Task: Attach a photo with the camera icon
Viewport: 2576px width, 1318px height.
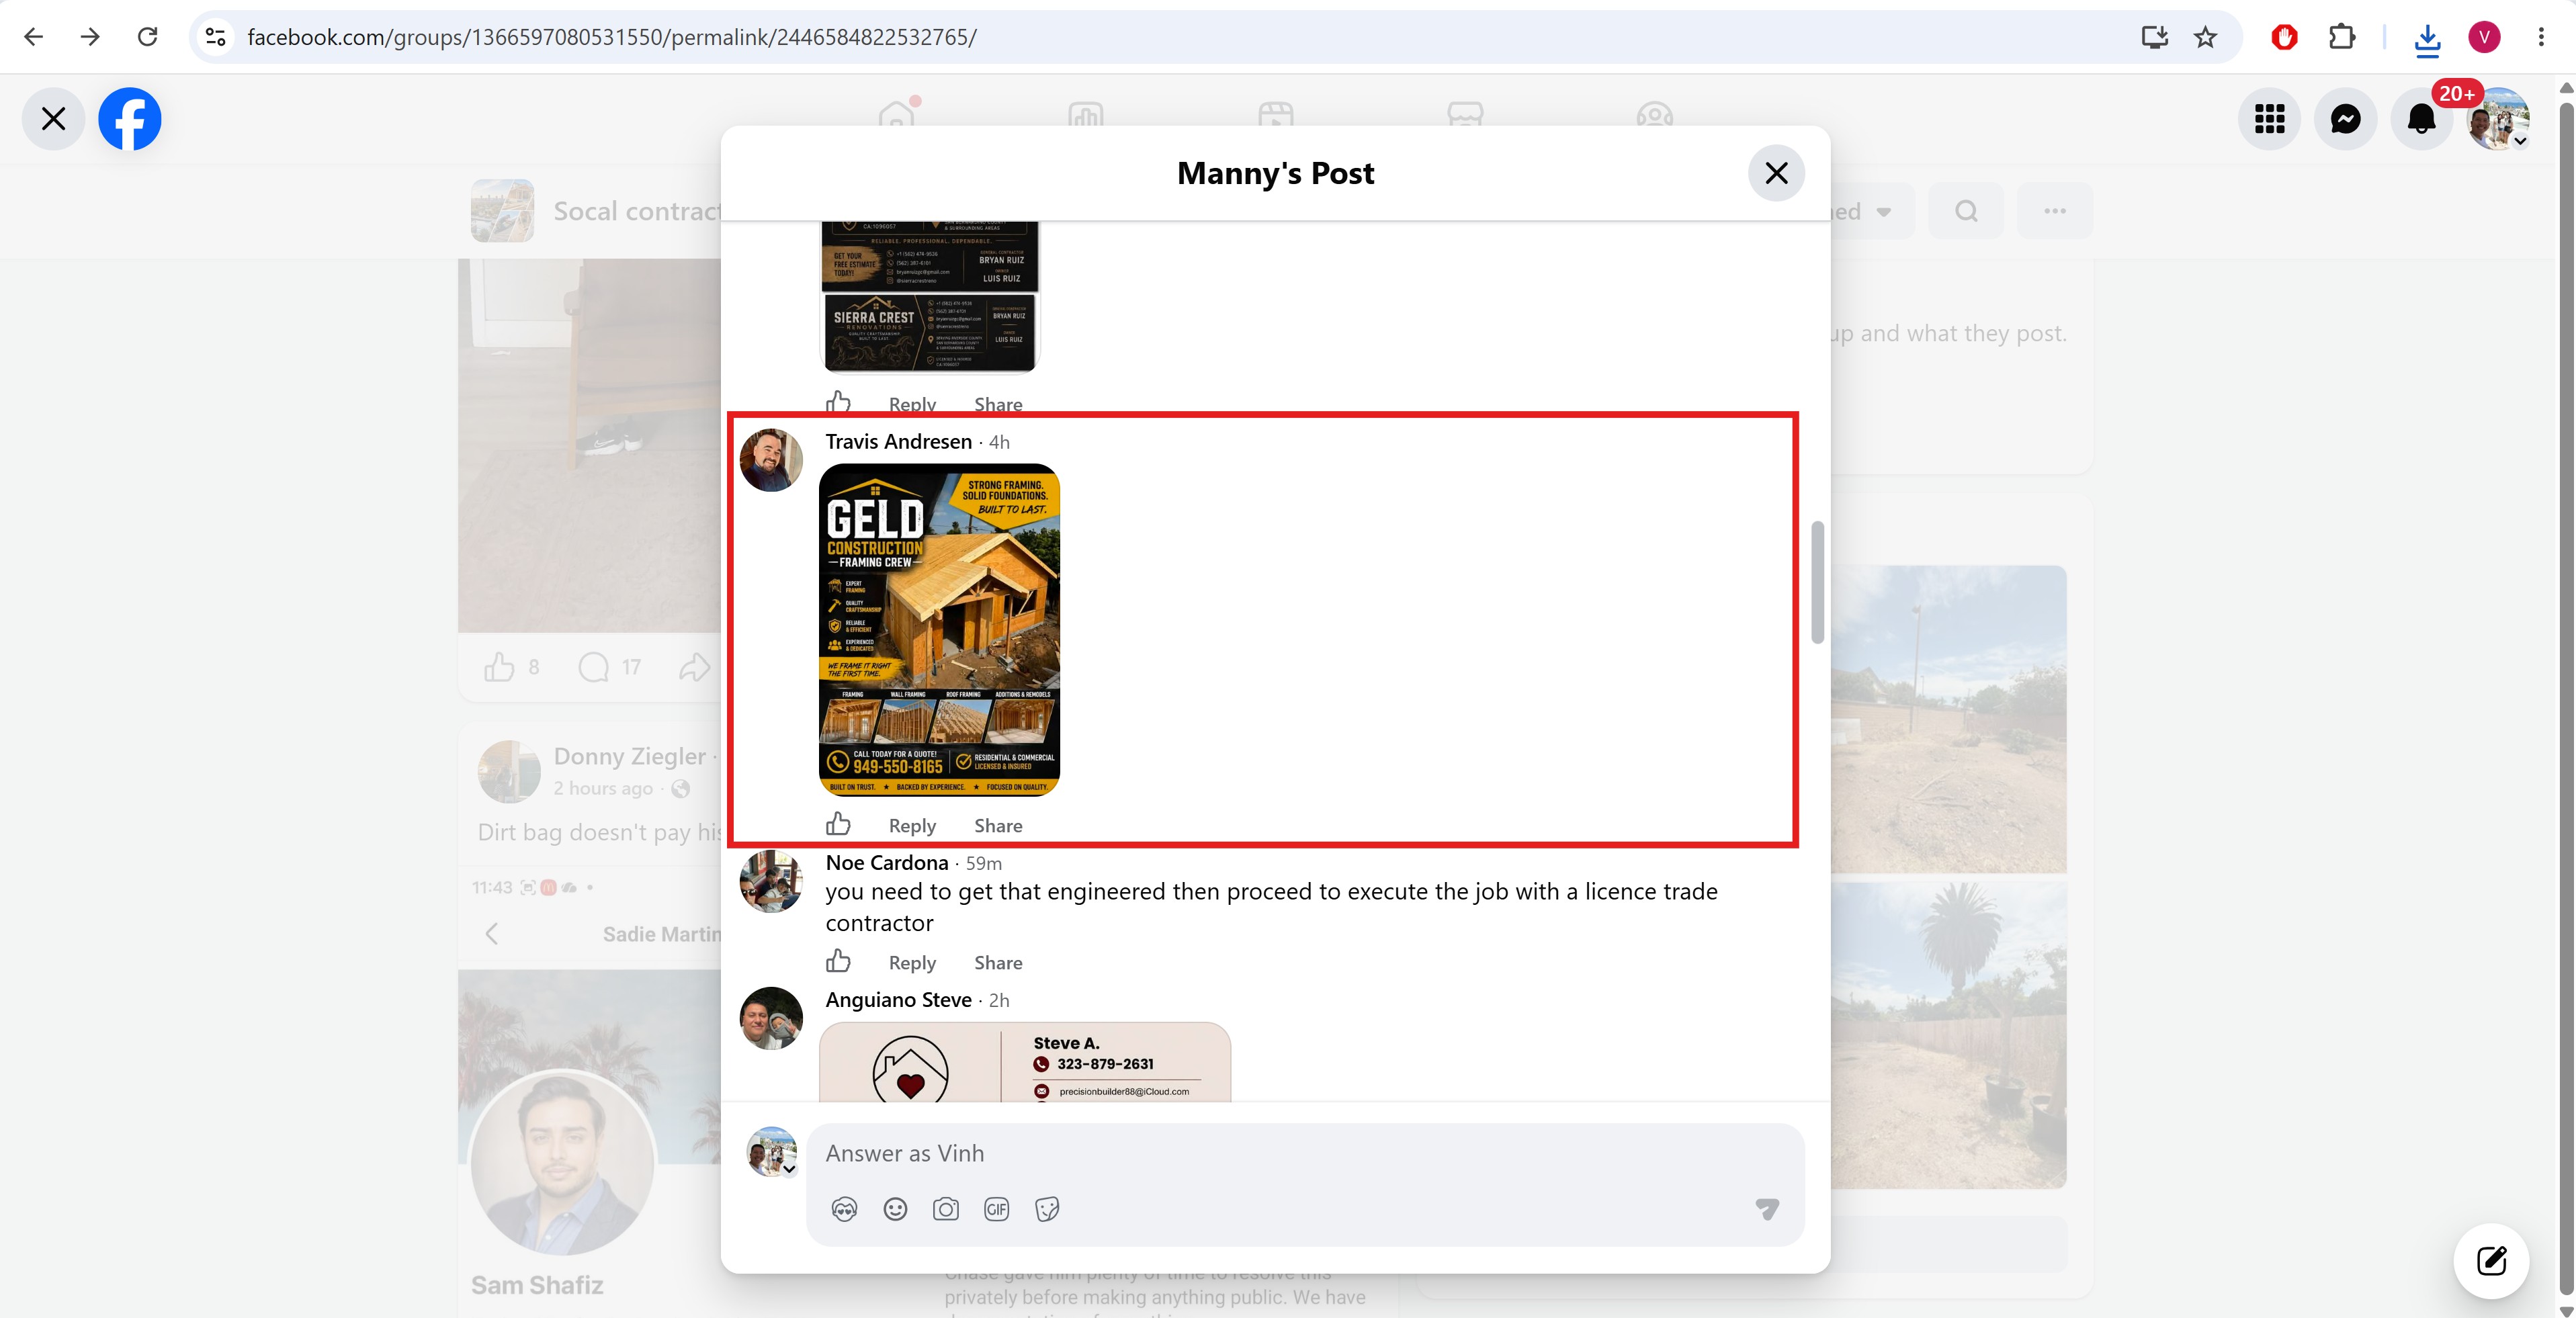Action: pos(946,1210)
